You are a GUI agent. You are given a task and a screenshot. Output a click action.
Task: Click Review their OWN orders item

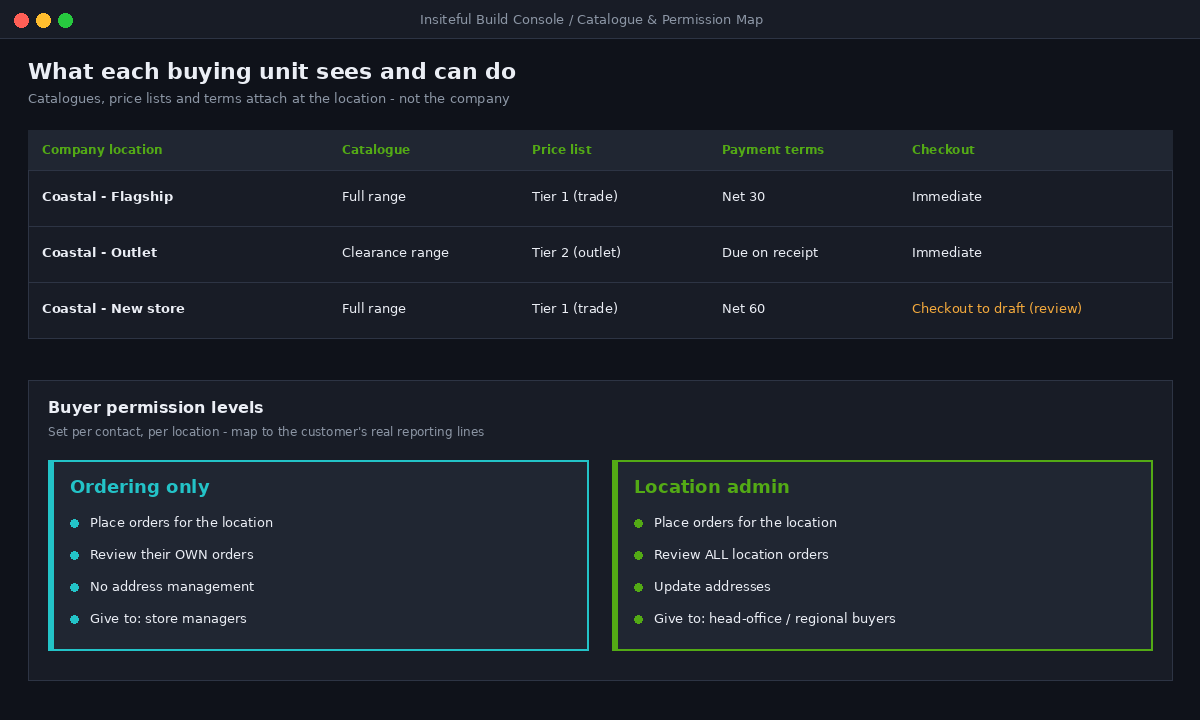click(x=172, y=555)
